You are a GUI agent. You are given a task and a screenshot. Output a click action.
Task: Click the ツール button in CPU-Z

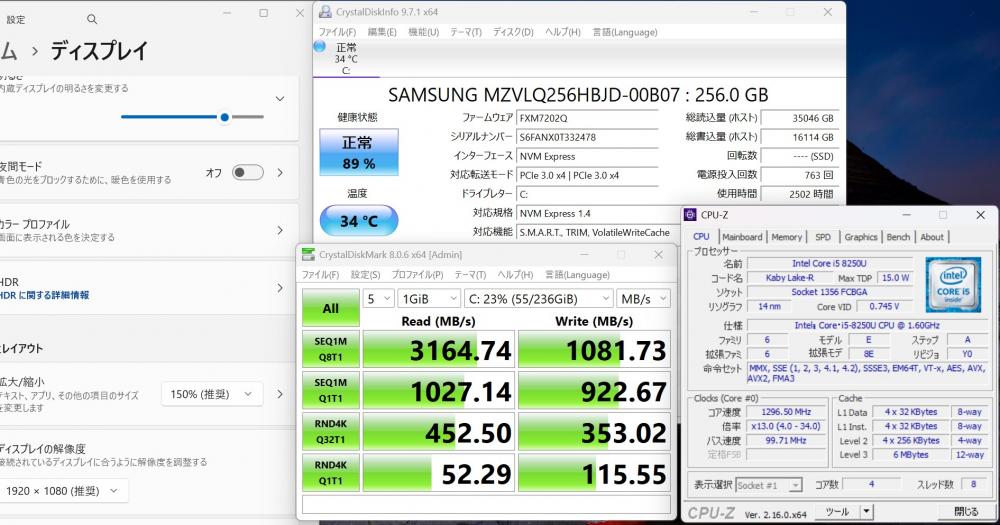pos(837,511)
